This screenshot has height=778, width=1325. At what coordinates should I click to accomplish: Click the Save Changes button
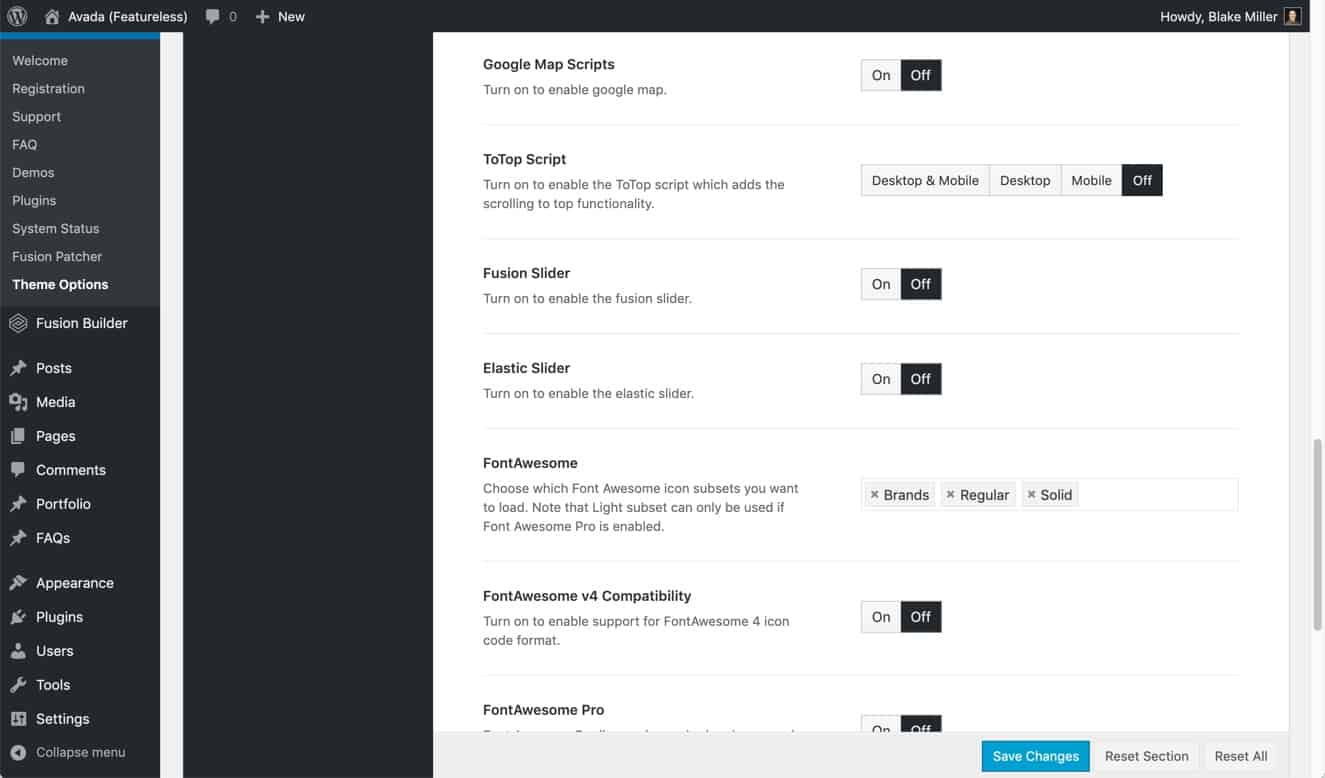coord(1035,756)
